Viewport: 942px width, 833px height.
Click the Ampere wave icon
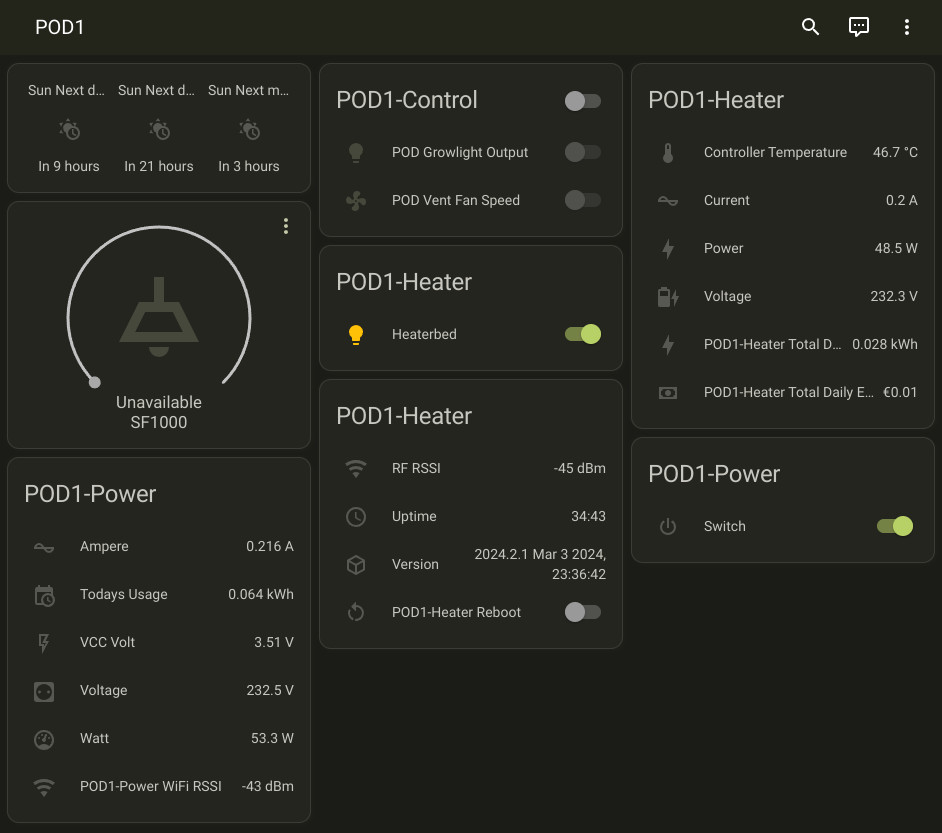(44, 547)
